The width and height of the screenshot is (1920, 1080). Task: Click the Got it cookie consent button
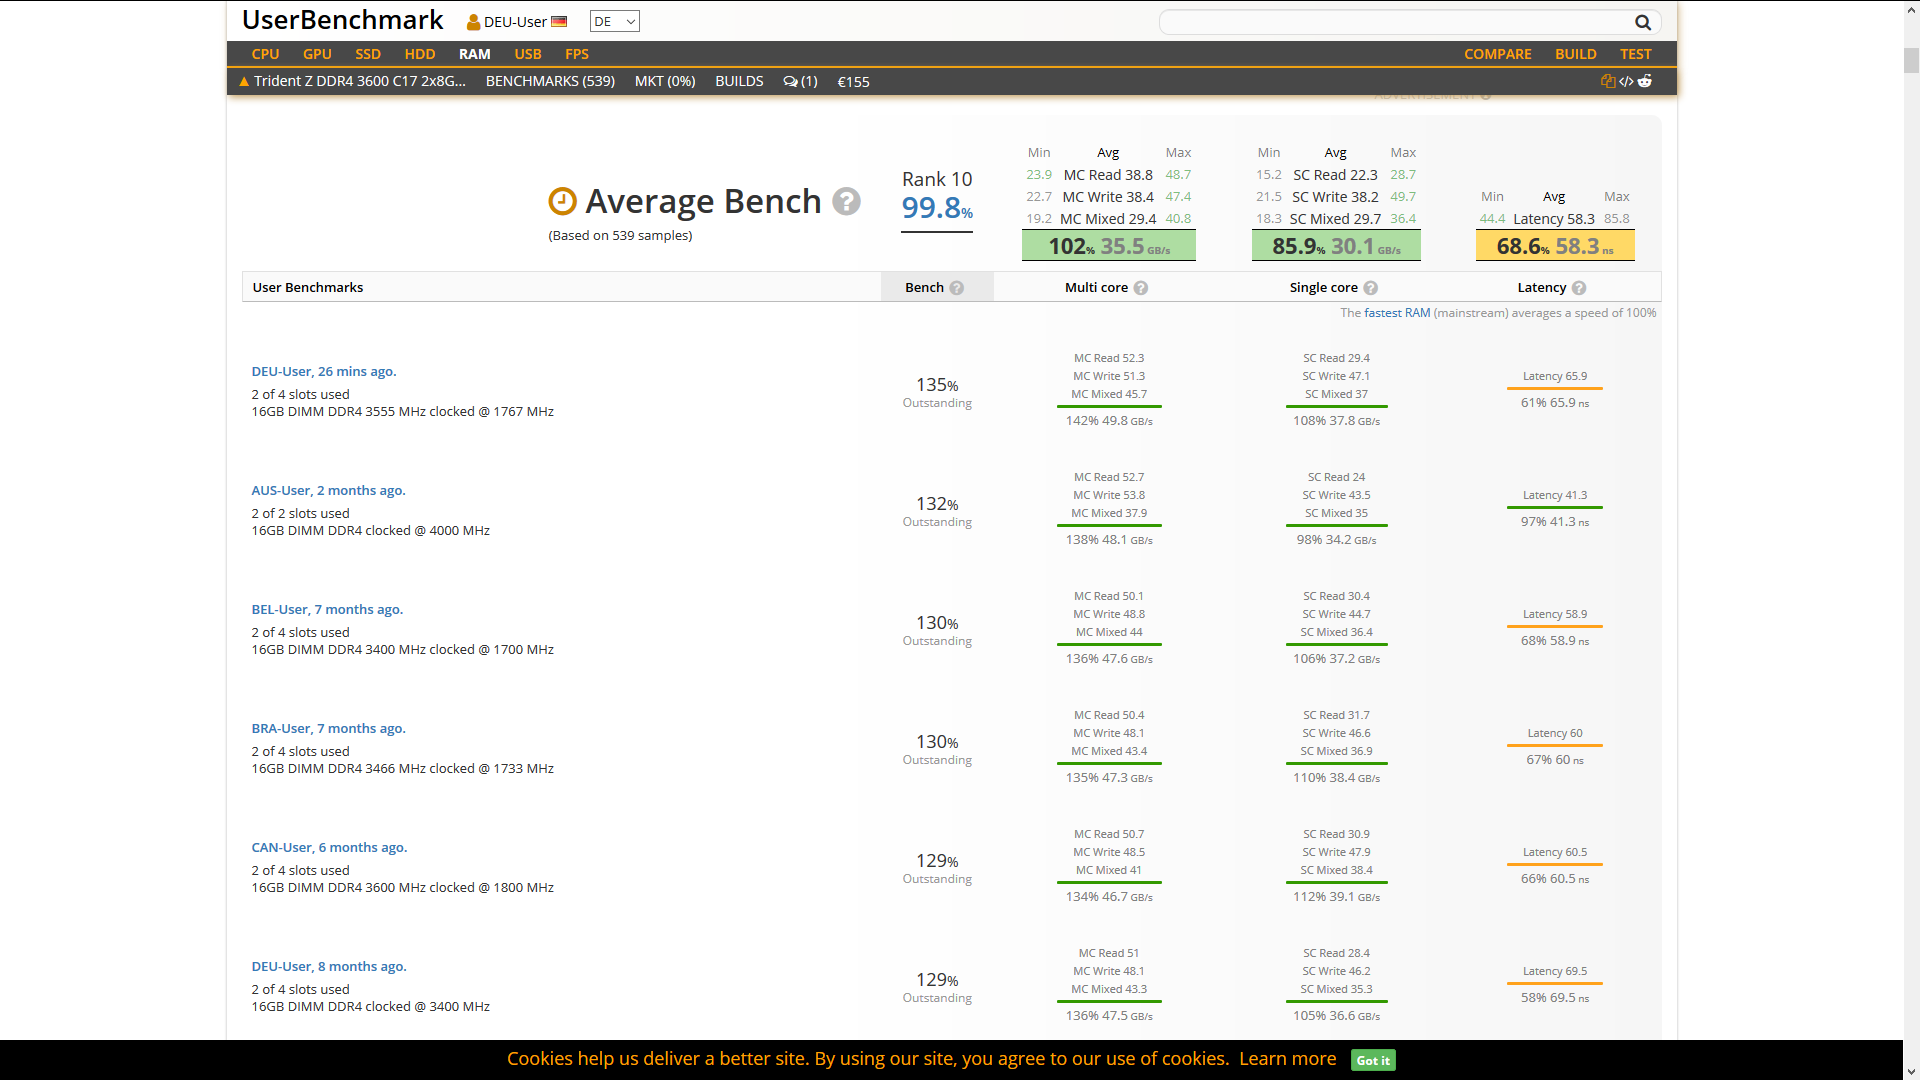coord(1371,1060)
